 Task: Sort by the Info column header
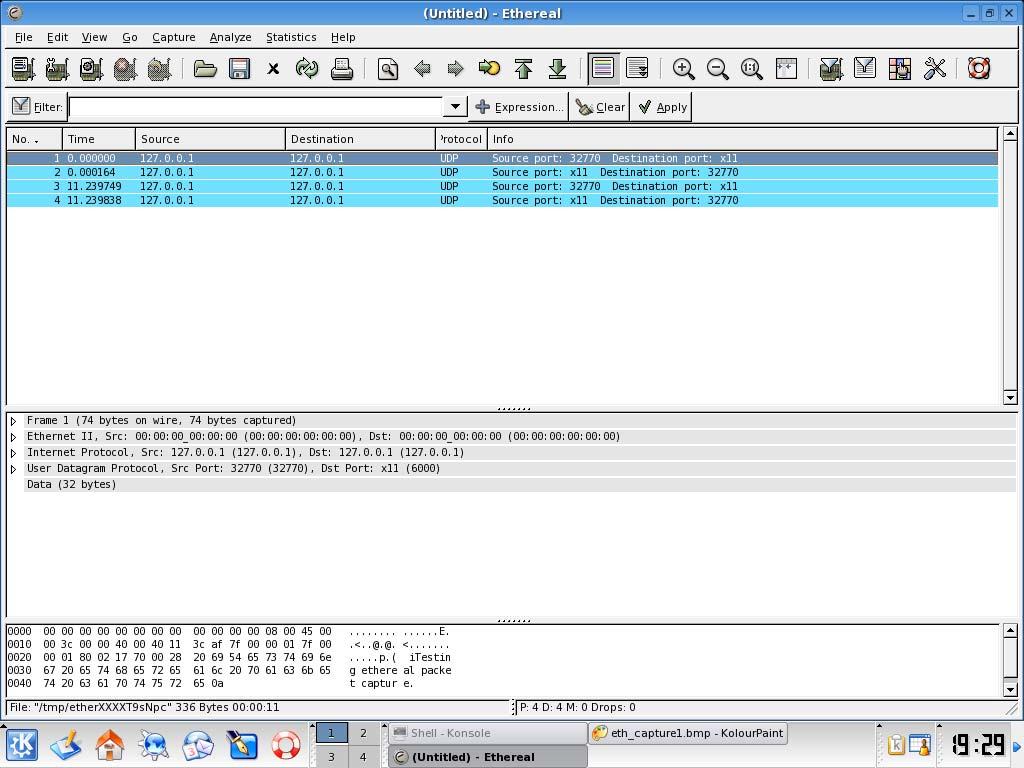(x=743, y=139)
